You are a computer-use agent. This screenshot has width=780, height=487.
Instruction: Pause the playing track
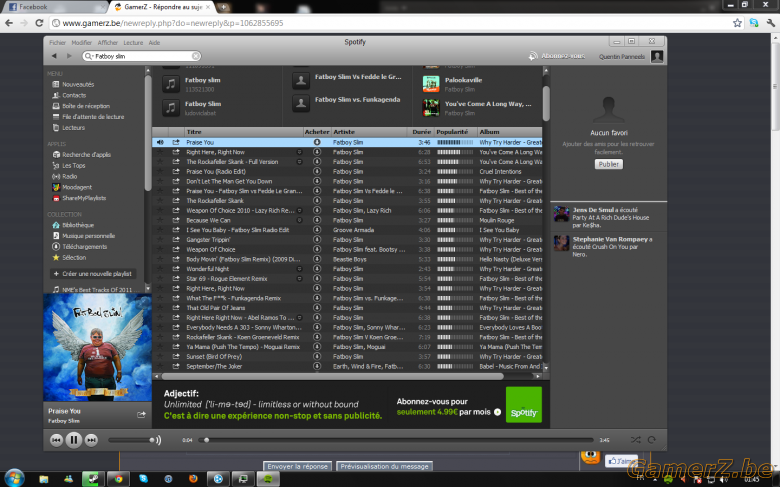(x=74, y=440)
